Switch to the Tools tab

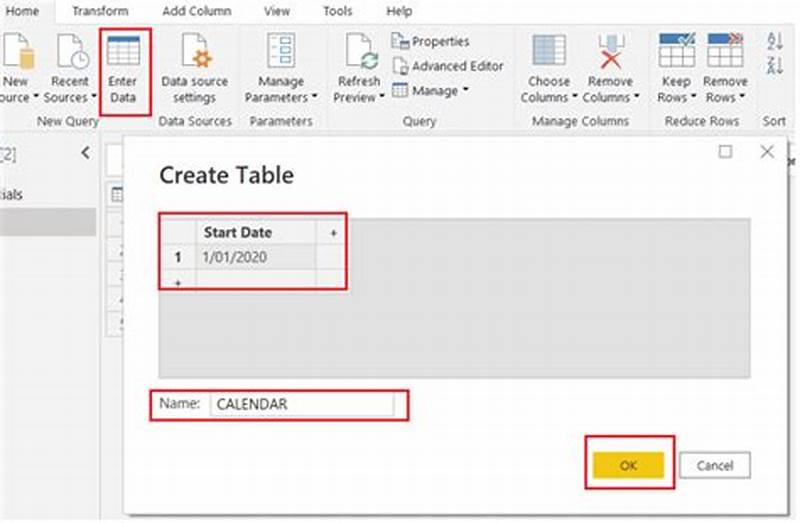[338, 11]
